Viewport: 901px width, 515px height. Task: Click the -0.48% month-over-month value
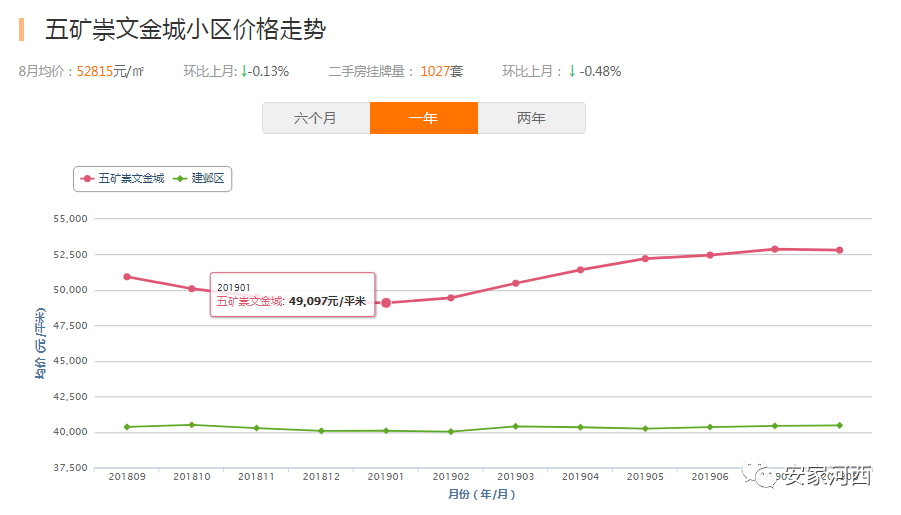pos(600,71)
